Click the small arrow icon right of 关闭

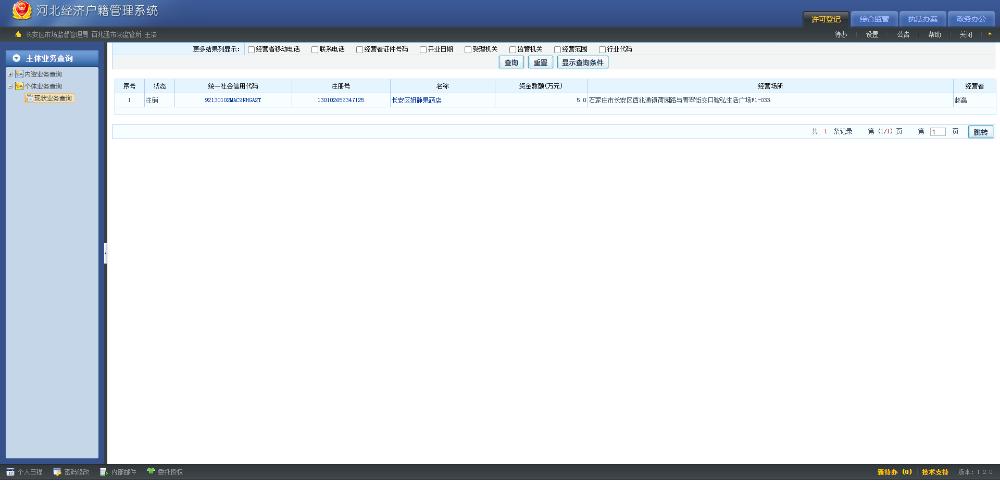tap(989, 34)
